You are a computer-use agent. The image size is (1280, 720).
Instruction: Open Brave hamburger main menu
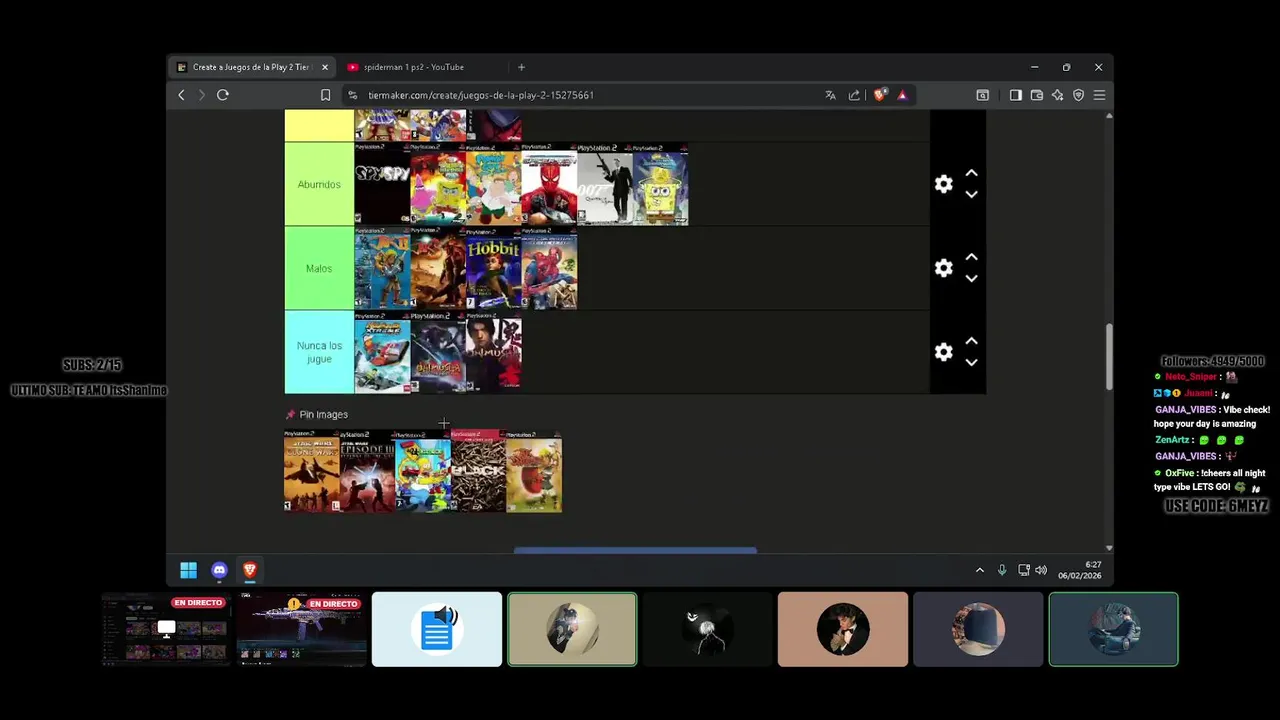point(1099,95)
